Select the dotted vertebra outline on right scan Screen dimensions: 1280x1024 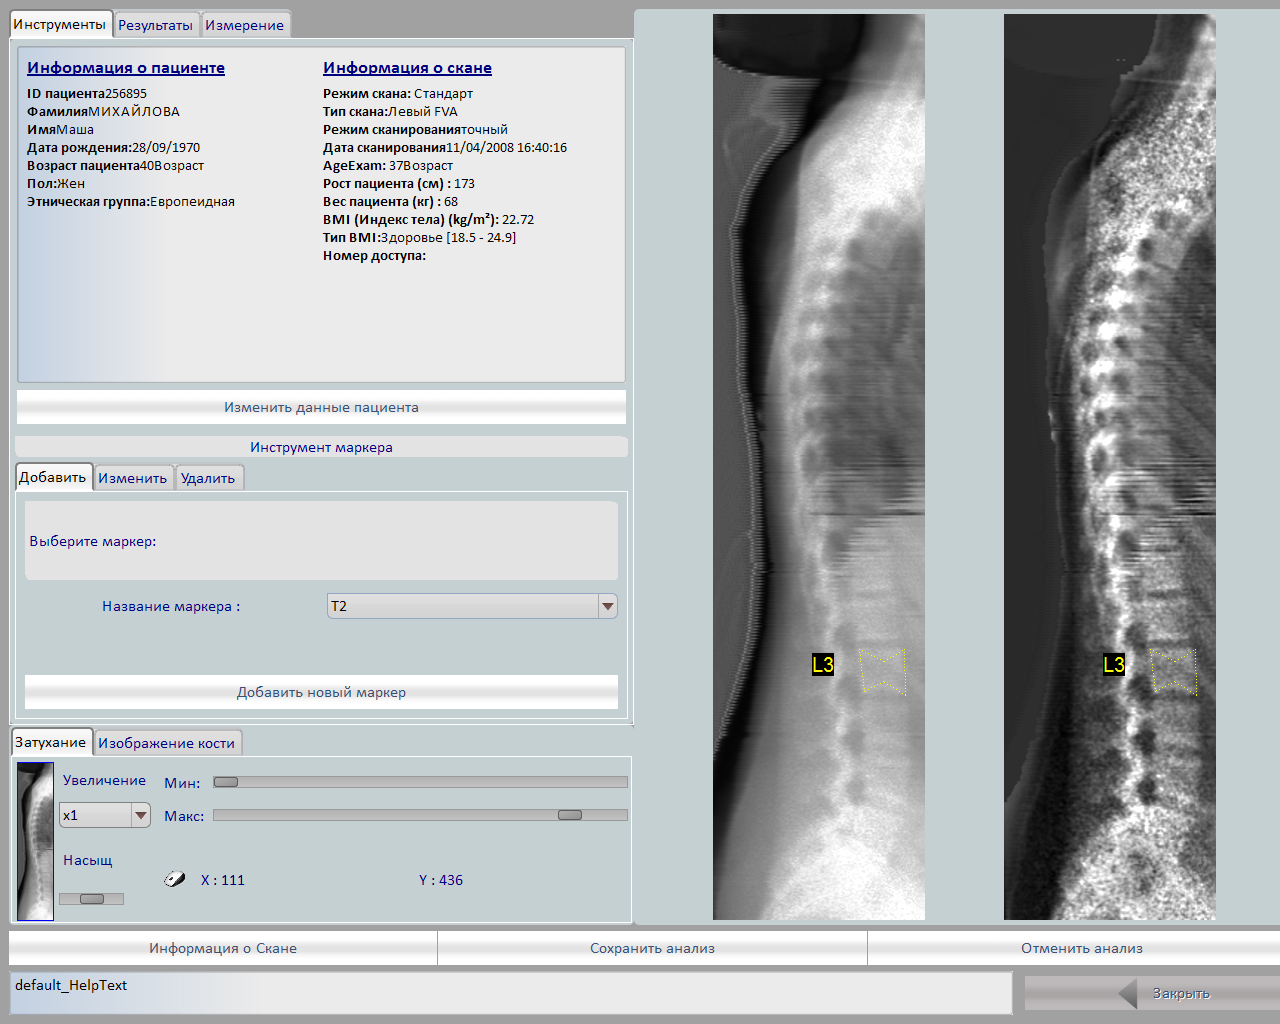(x=1173, y=672)
